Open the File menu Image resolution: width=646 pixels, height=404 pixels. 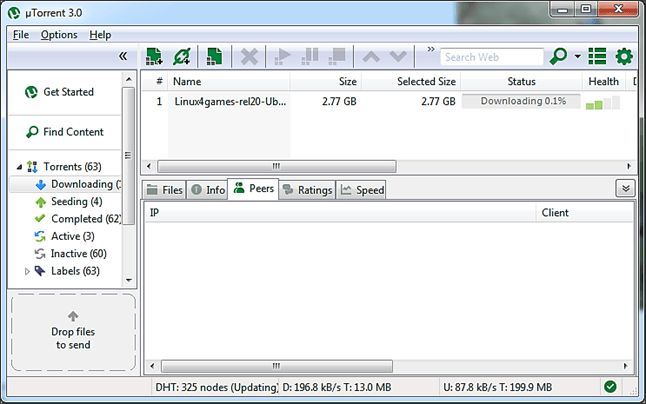21,35
